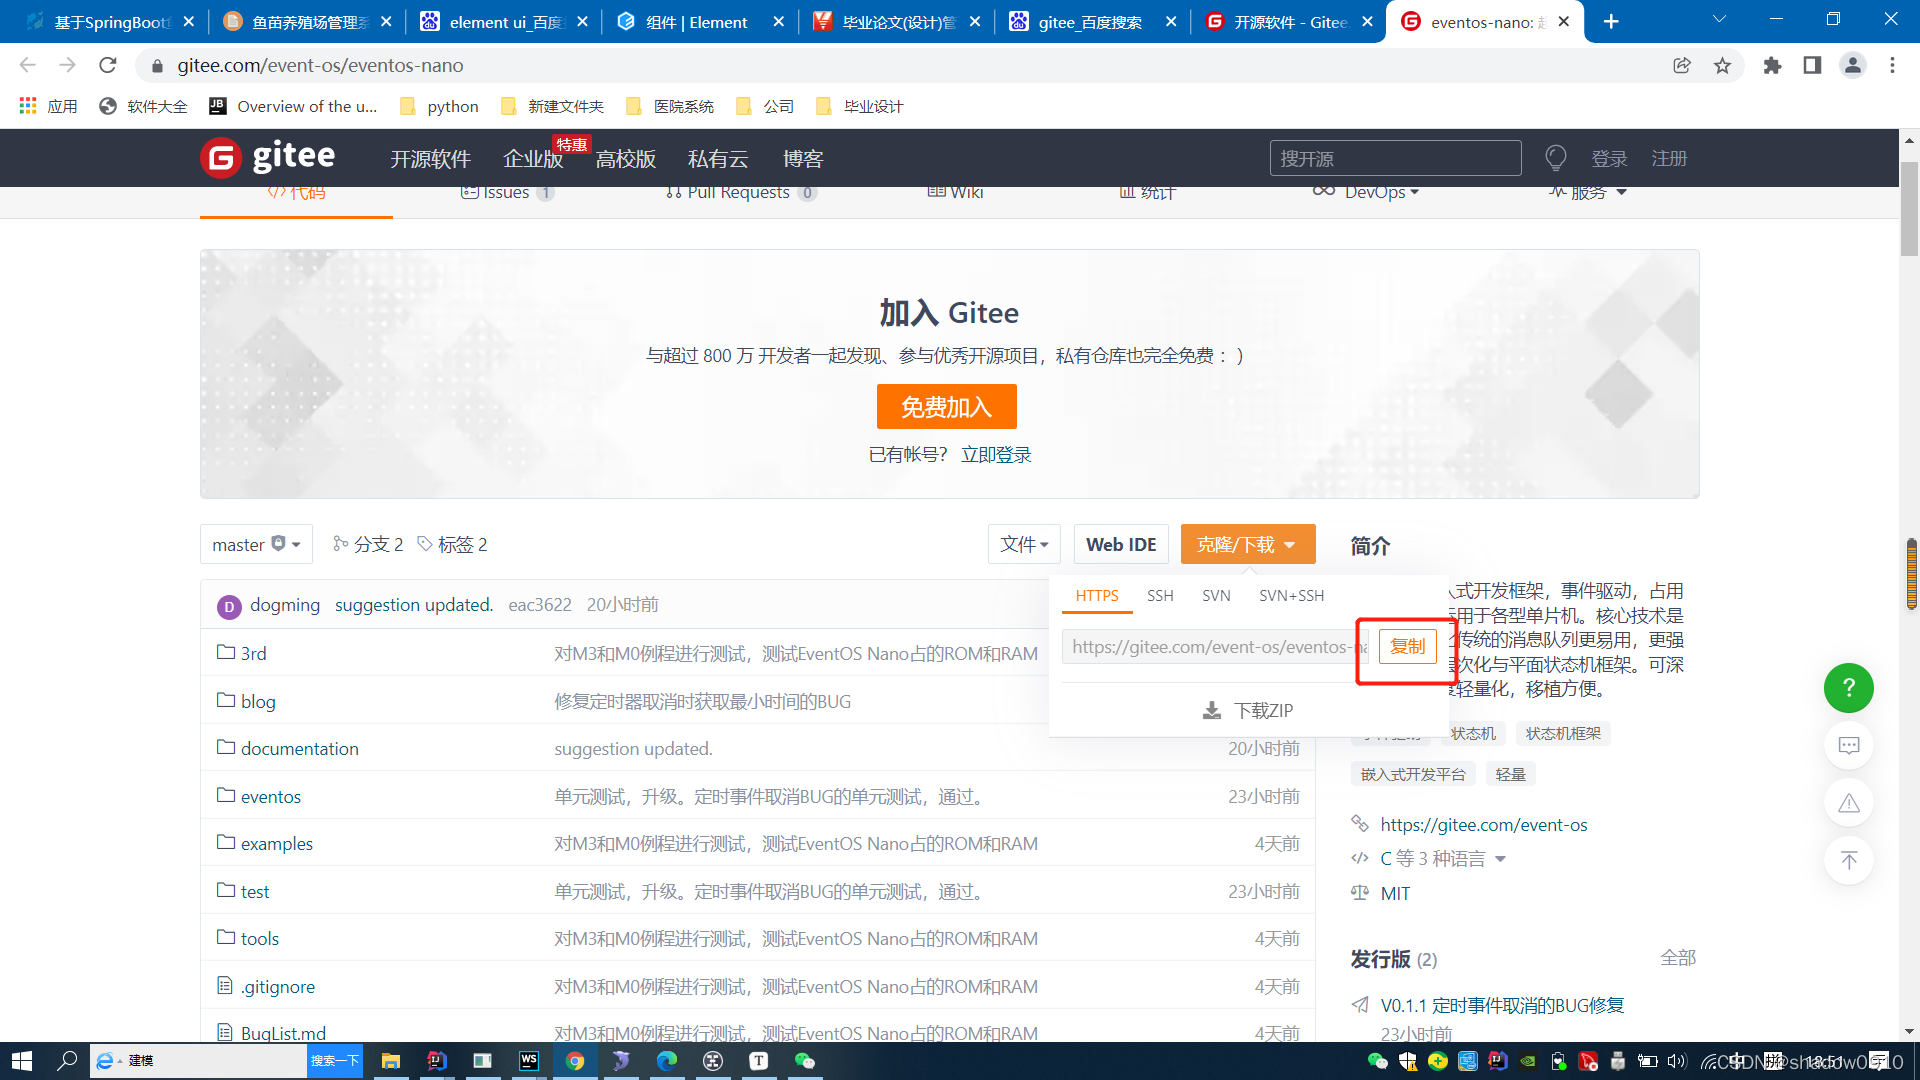Open the 标签 2 tags link
1920x1080 pixels.
pos(452,544)
